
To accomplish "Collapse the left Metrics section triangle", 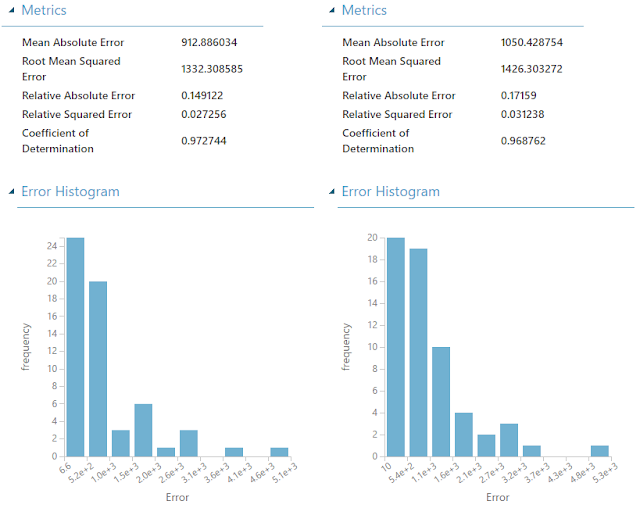I will 11,10.
